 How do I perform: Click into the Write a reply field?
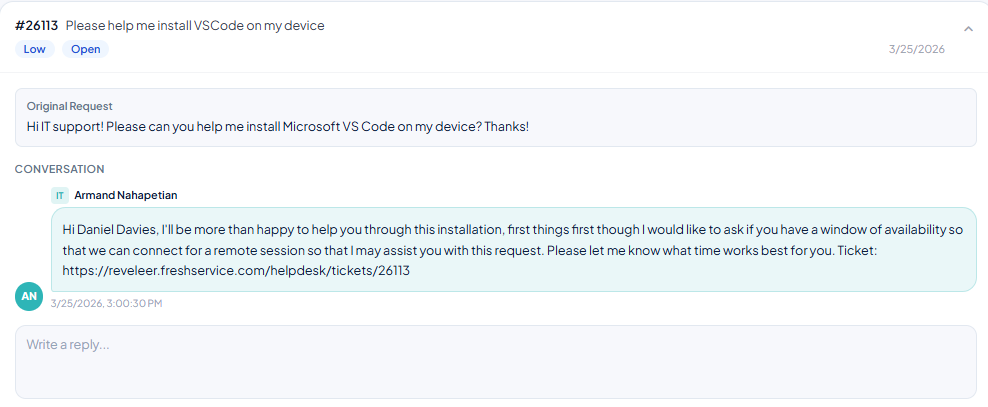(x=495, y=362)
